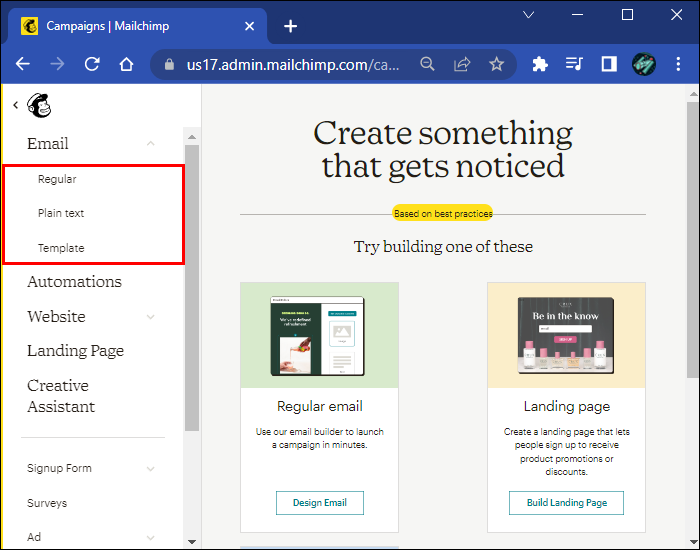
Task: Open the tab search dropdown arrow
Action: [529, 15]
